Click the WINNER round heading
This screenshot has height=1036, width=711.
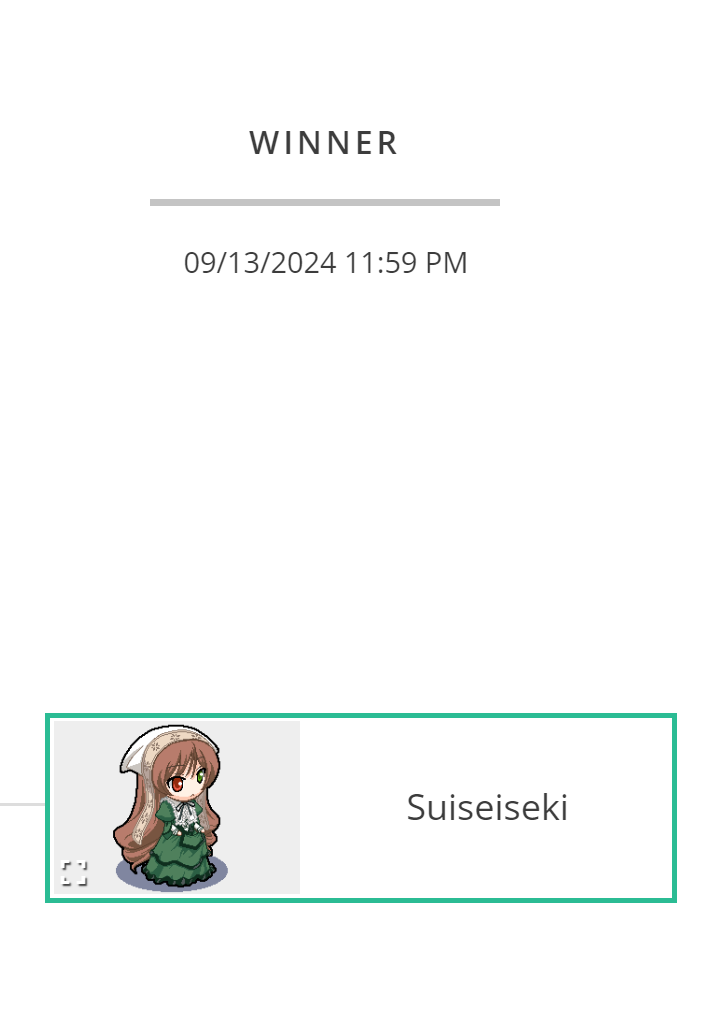pyautogui.click(x=324, y=143)
